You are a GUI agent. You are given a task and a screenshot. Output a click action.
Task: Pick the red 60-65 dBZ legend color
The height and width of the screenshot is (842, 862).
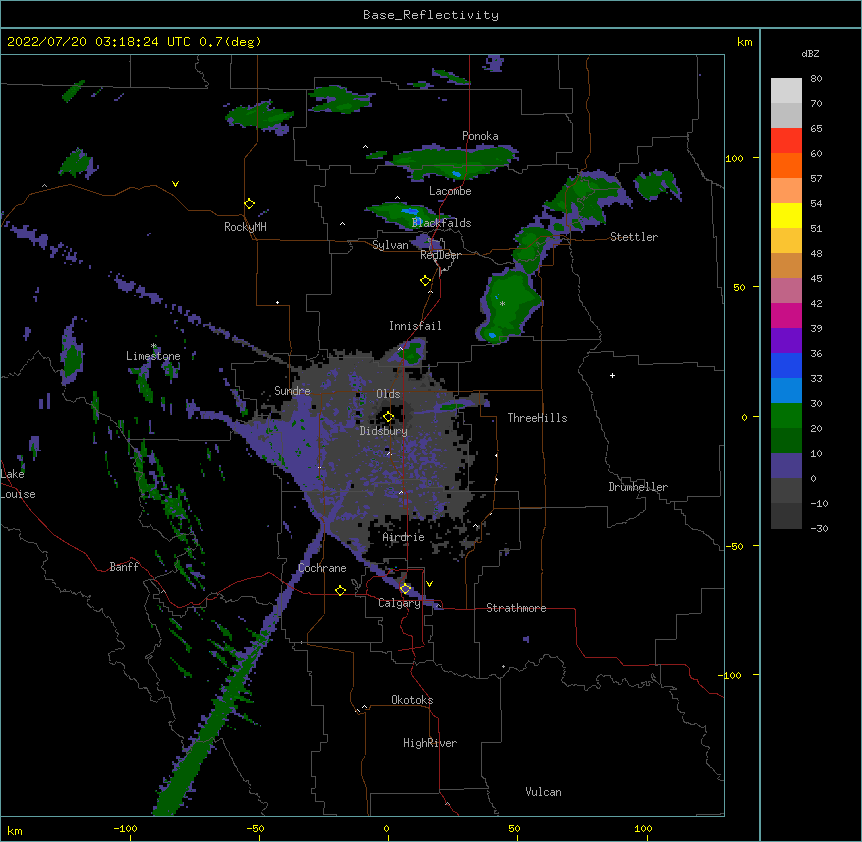[786, 141]
